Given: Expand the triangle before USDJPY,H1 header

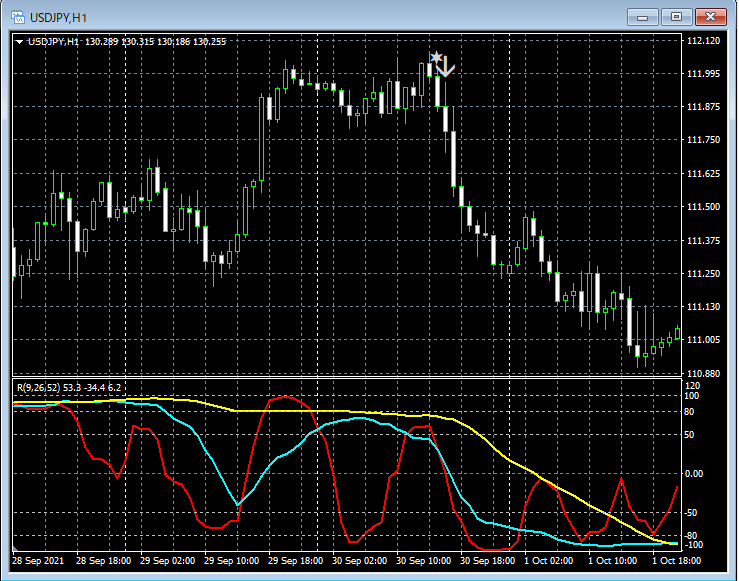Looking at the screenshot, I should click(19, 42).
